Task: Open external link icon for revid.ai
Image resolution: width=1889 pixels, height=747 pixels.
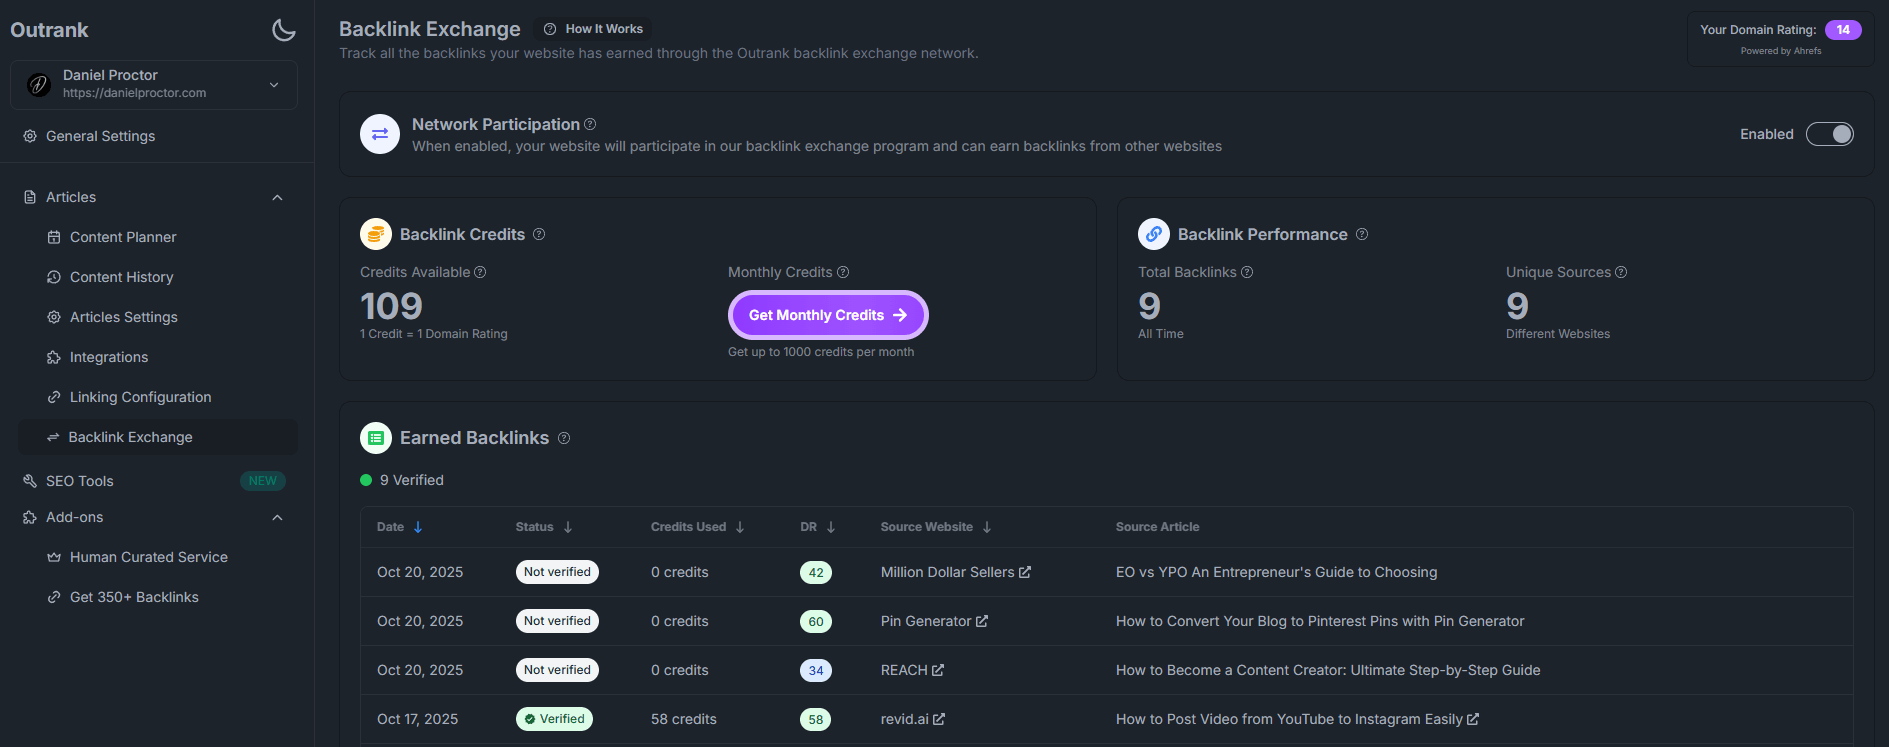Action: [x=939, y=719]
